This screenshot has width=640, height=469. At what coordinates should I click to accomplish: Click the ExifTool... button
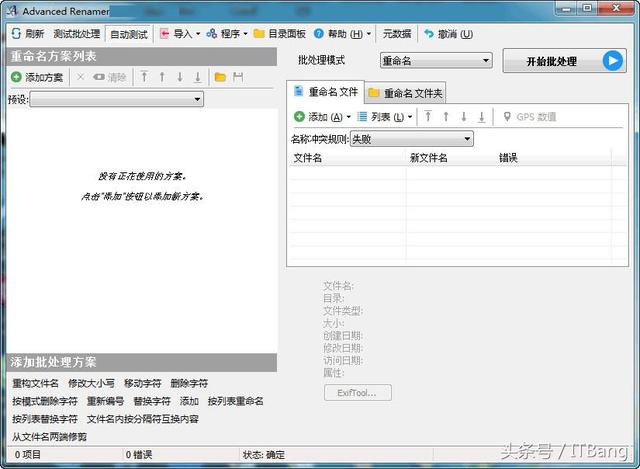click(358, 393)
